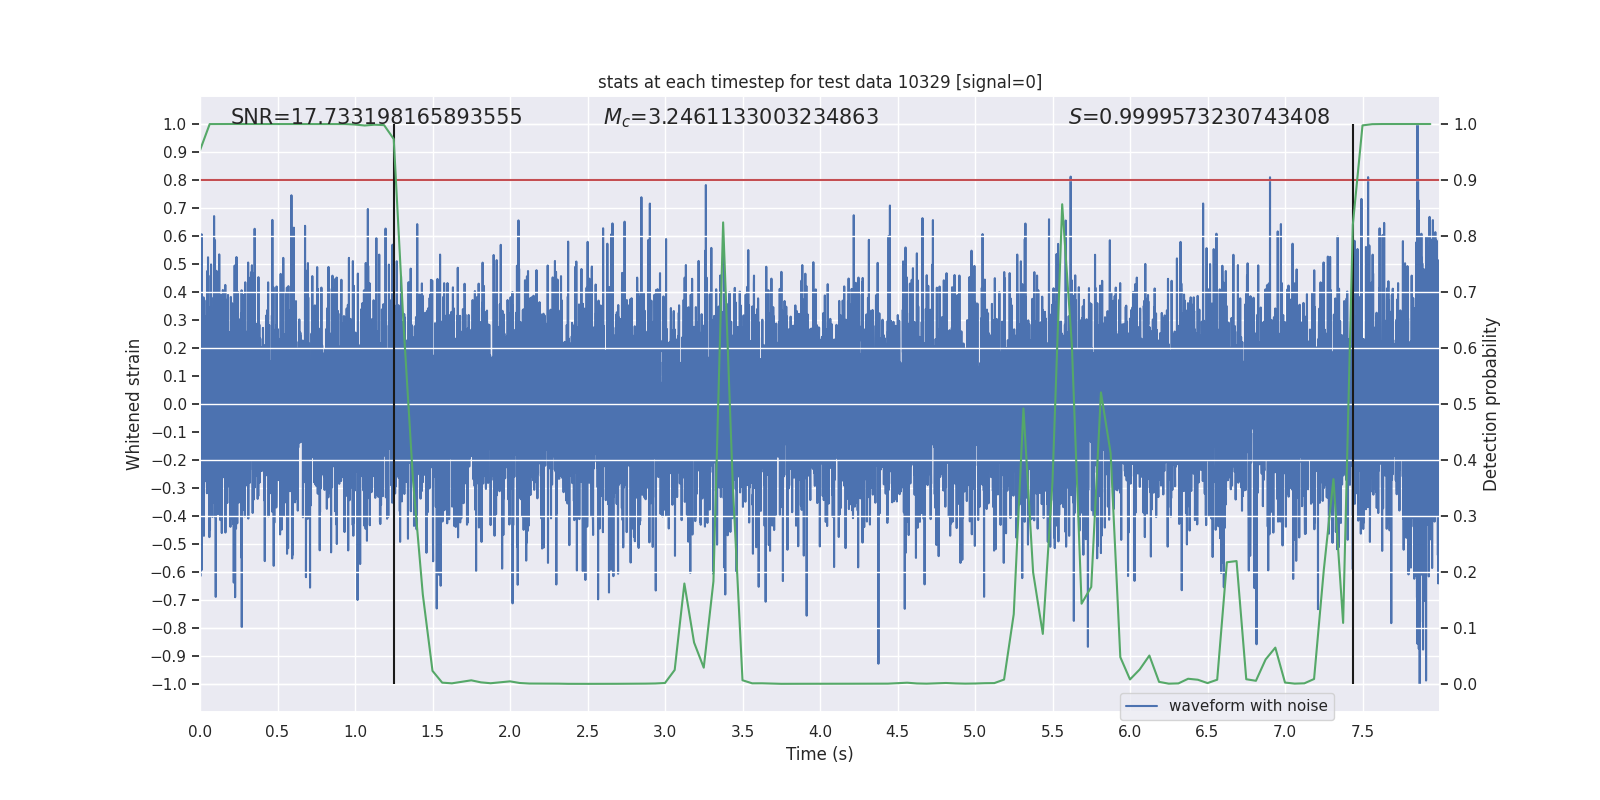
Task: Click the blue line sample in the legend
Action: click(x=1142, y=706)
